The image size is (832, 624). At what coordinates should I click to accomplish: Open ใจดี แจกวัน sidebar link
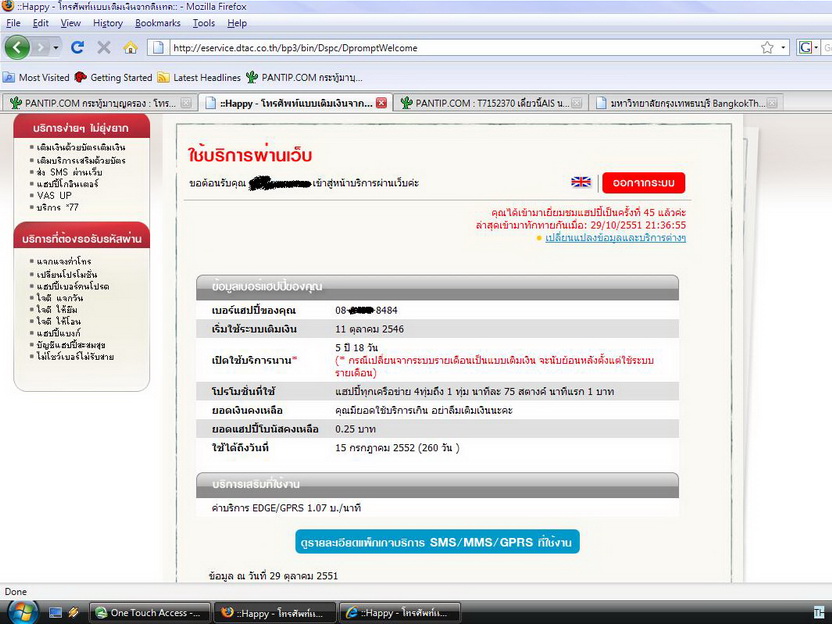pos(60,298)
